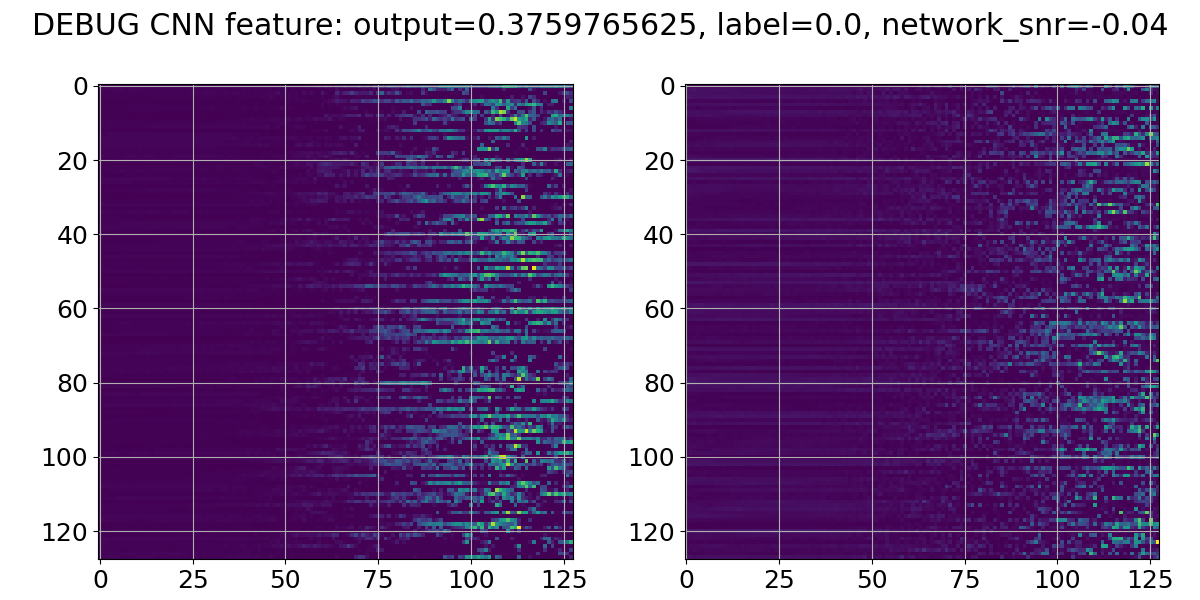The image size is (1200, 600).
Task: Select the right feature map heatmap
Action: (x=922, y=322)
